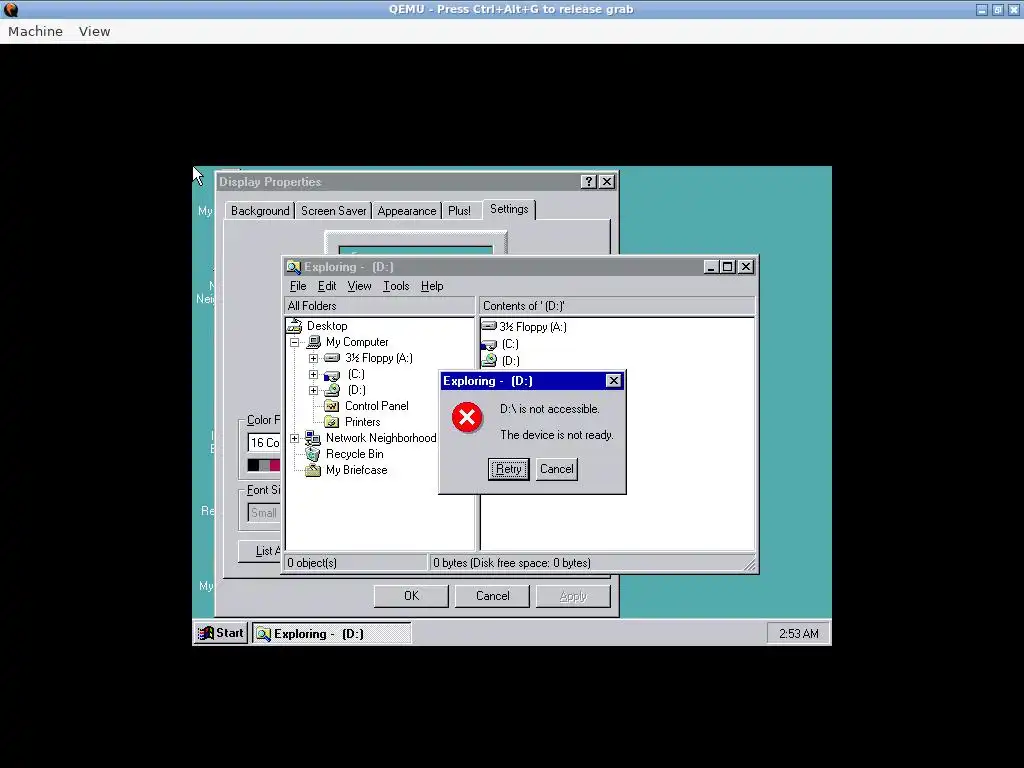Image resolution: width=1024 pixels, height=768 pixels.
Task: Select the floppy drive icon in tree
Action: [332, 358]
